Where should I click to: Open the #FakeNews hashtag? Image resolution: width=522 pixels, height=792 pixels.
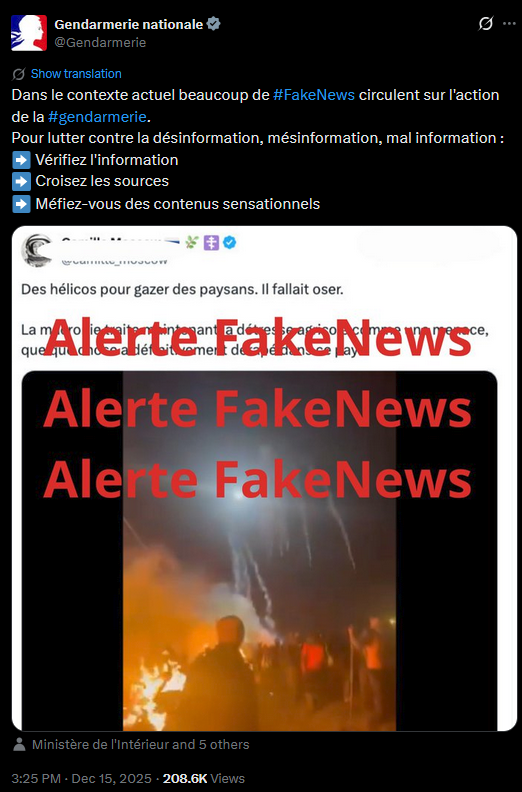[x=314, y=95]
